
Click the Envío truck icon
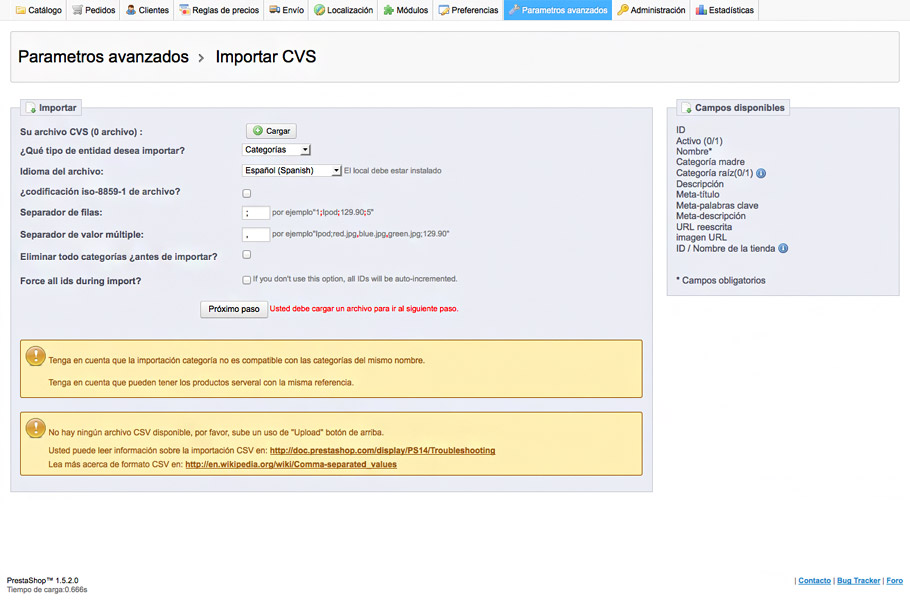[x=275, y=10]
